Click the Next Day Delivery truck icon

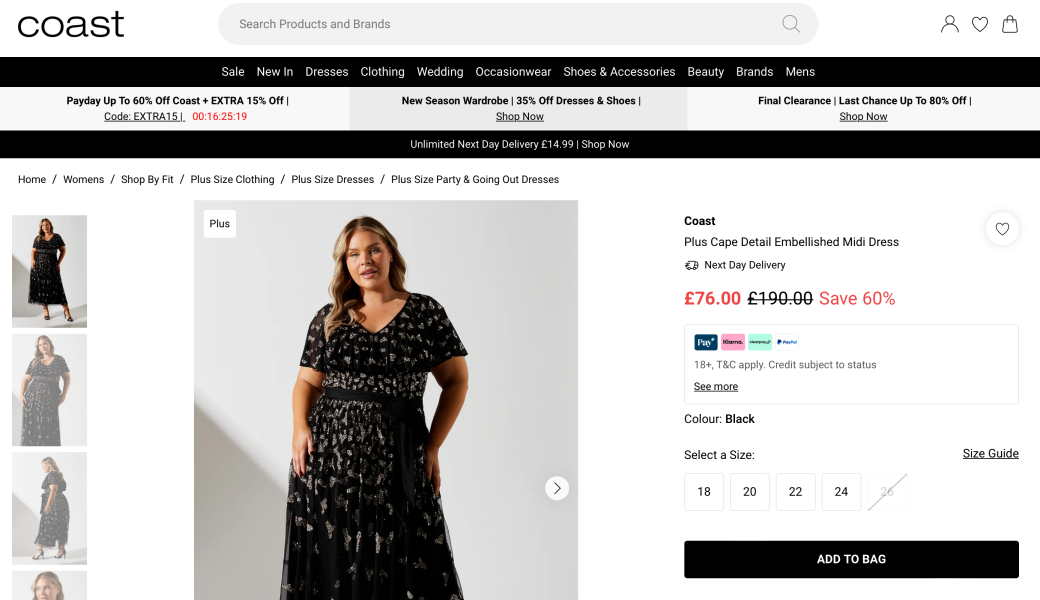[691, 265]
